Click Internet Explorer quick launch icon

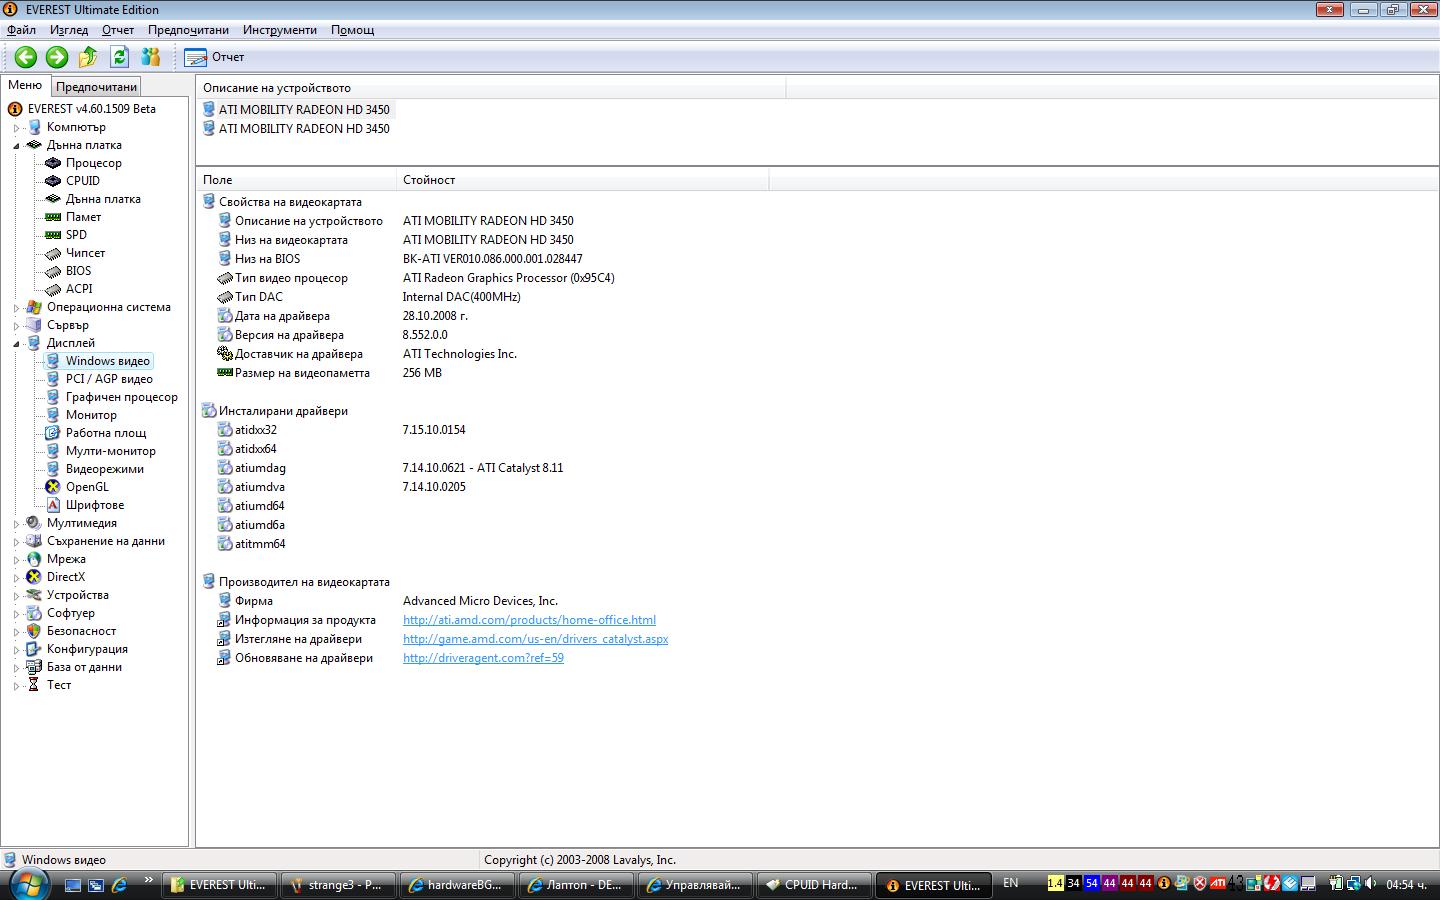[x=119, y=885]
